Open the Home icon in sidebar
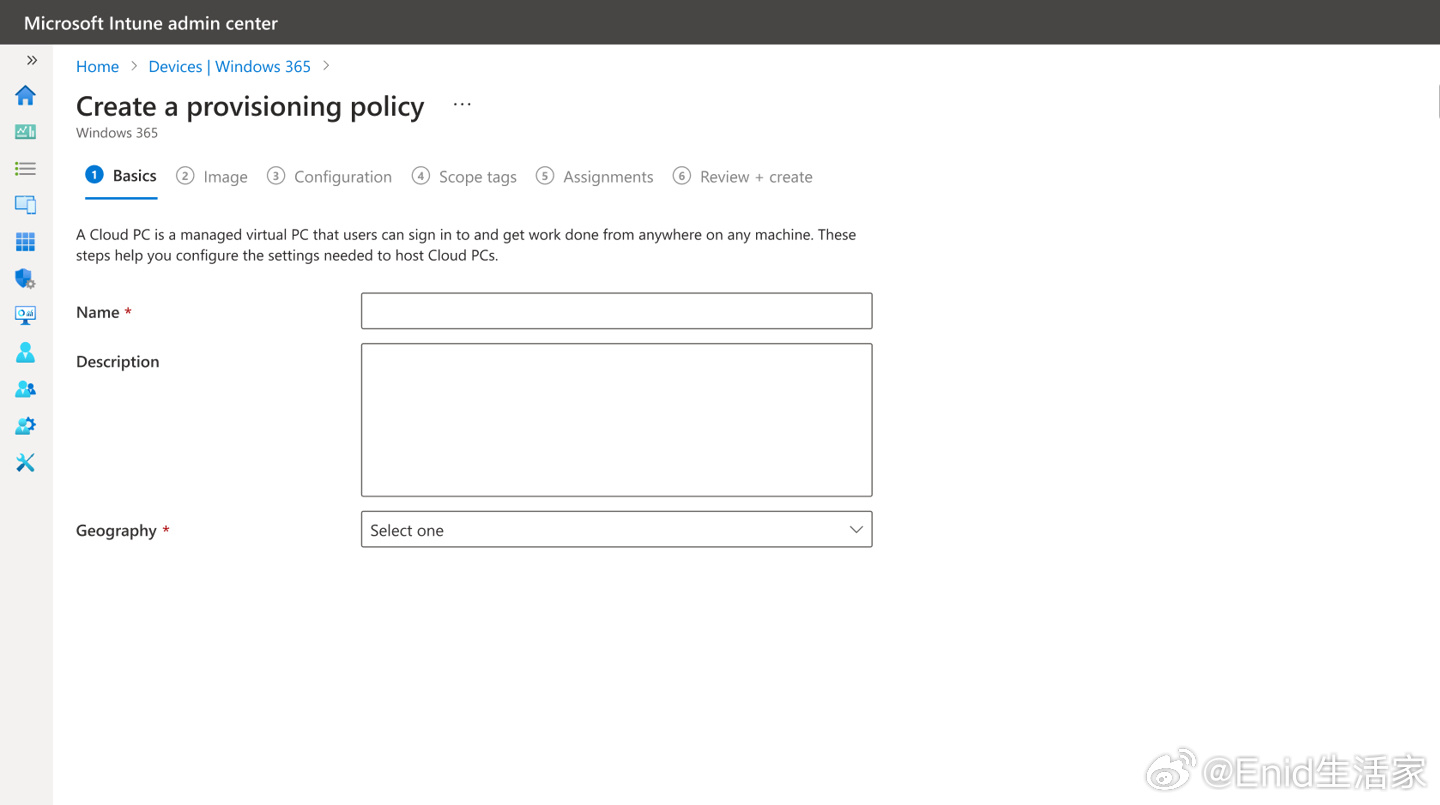Screen dimensions: 1440x805 click(x=25, y=95)
